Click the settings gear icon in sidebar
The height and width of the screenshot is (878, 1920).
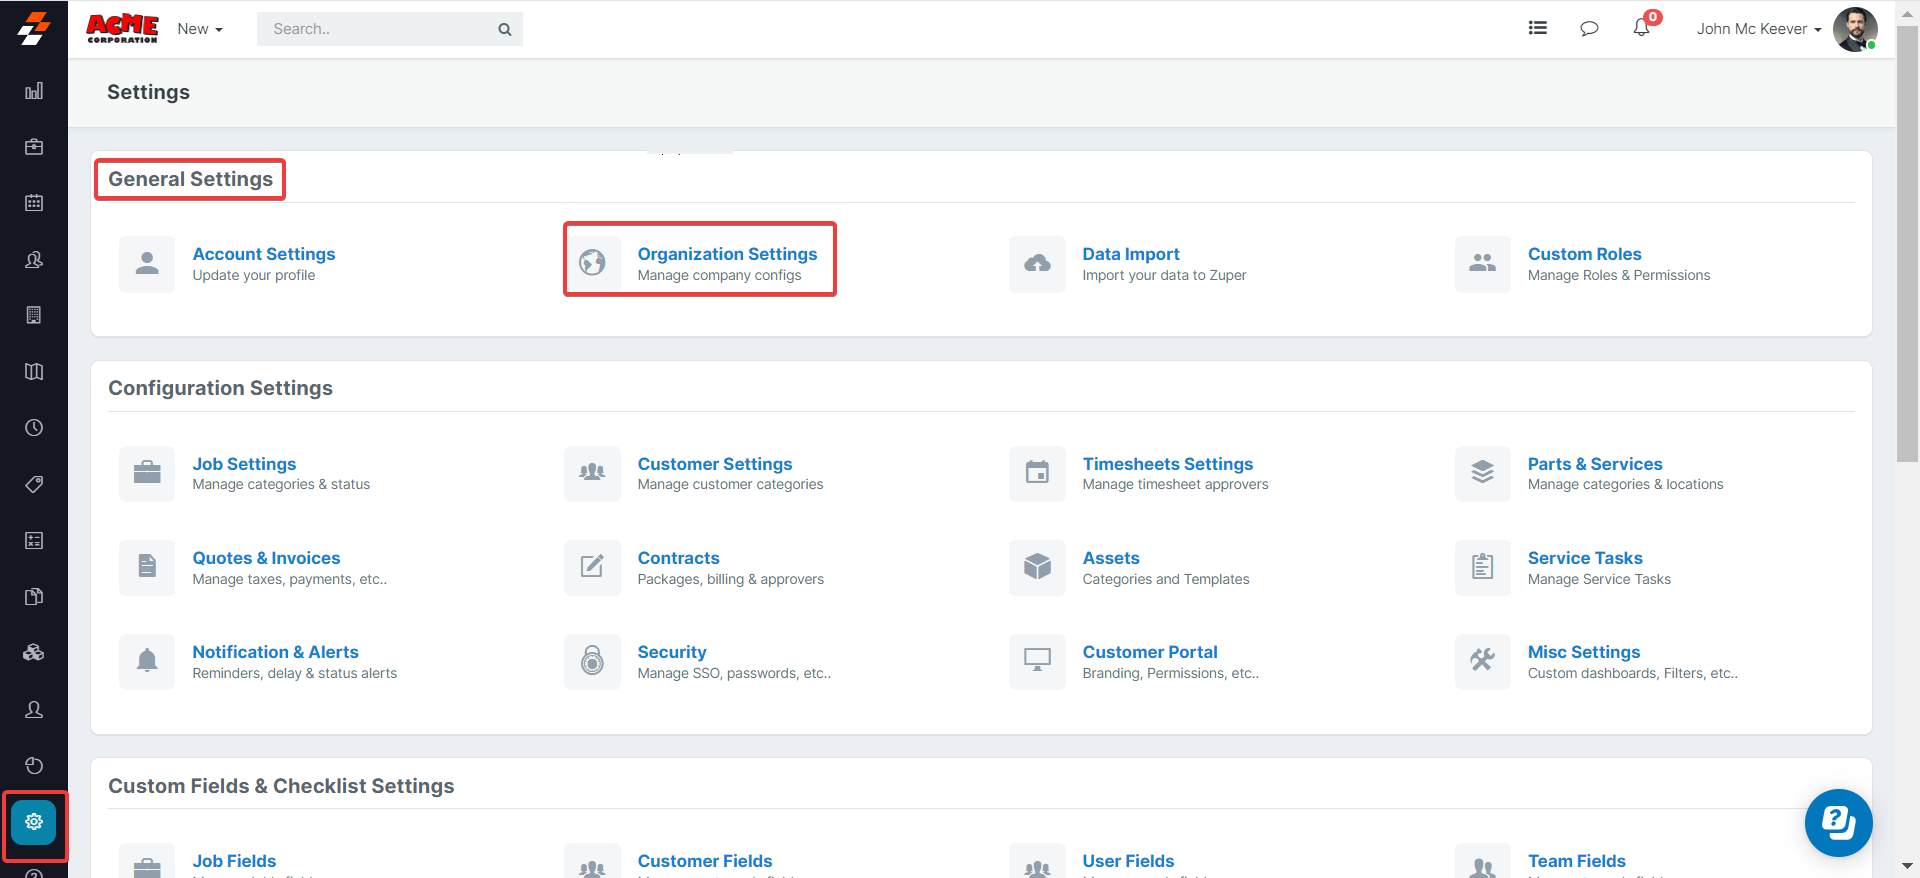coord(34,822)
